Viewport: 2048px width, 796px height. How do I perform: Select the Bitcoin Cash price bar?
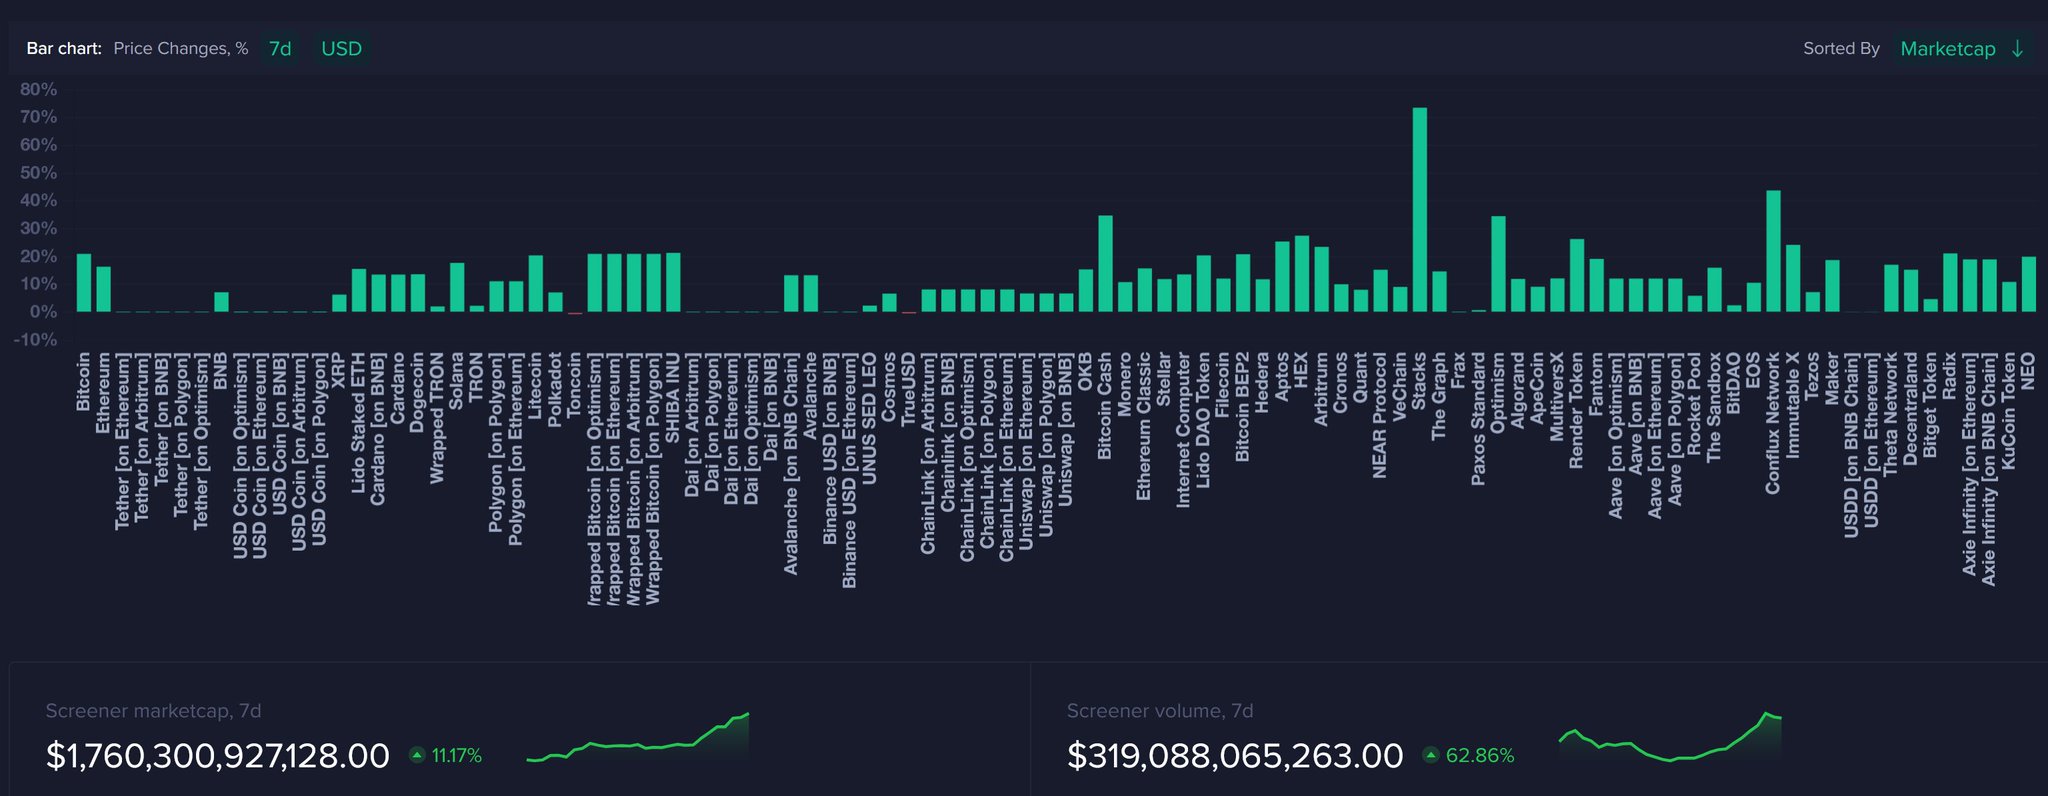(1105, 264)
